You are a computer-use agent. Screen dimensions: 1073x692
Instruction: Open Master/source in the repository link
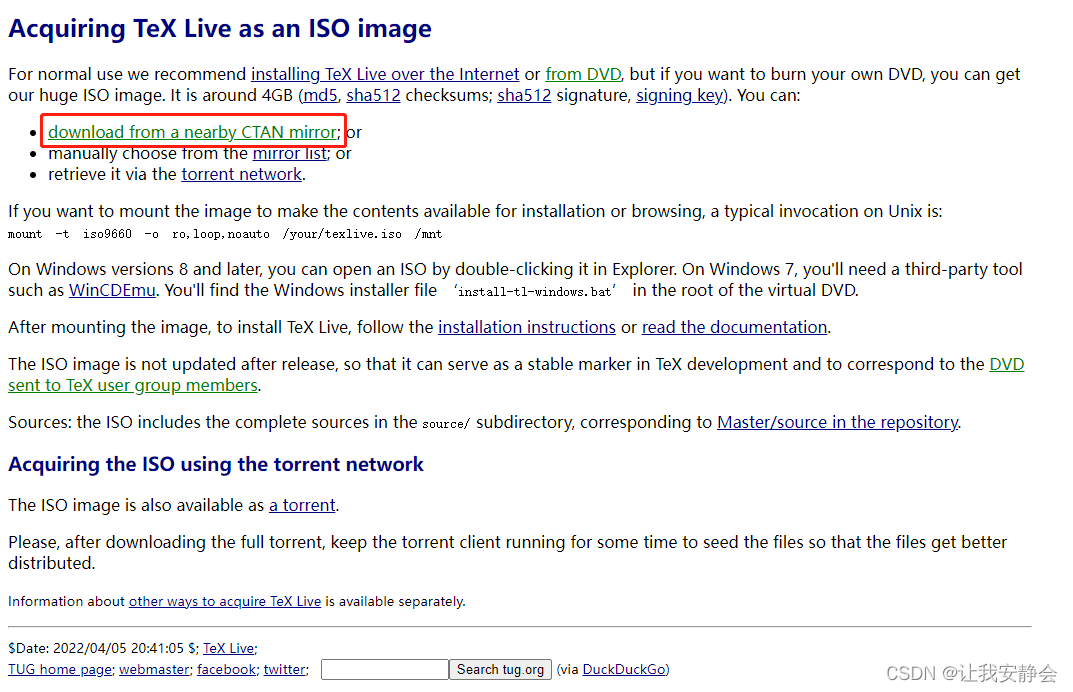point(838,422)
